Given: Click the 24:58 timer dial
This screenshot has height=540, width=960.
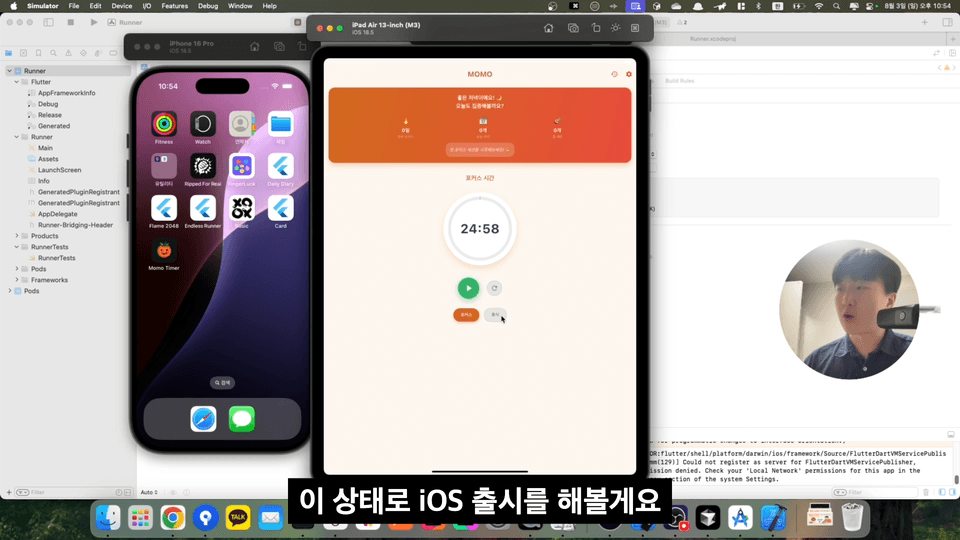Looking at the screenshot, I should click(x=479, y=229).
